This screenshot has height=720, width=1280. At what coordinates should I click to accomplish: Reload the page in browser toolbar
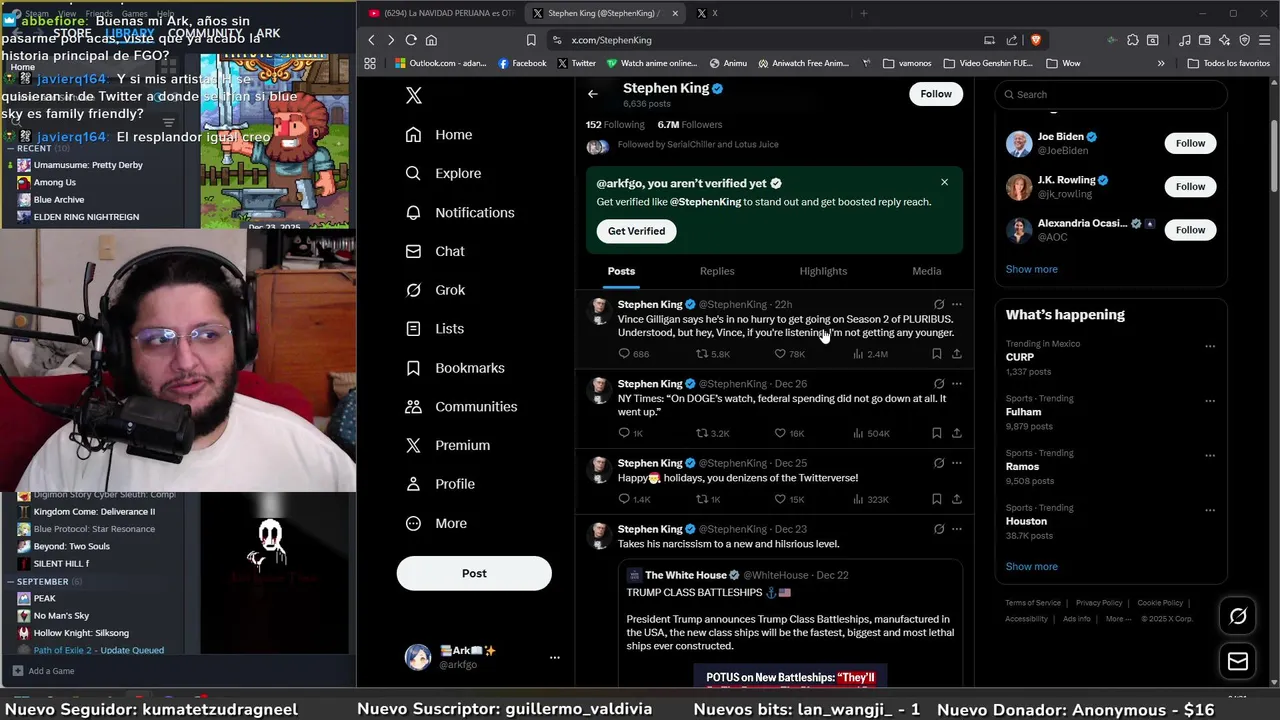(x=411, y=40)
